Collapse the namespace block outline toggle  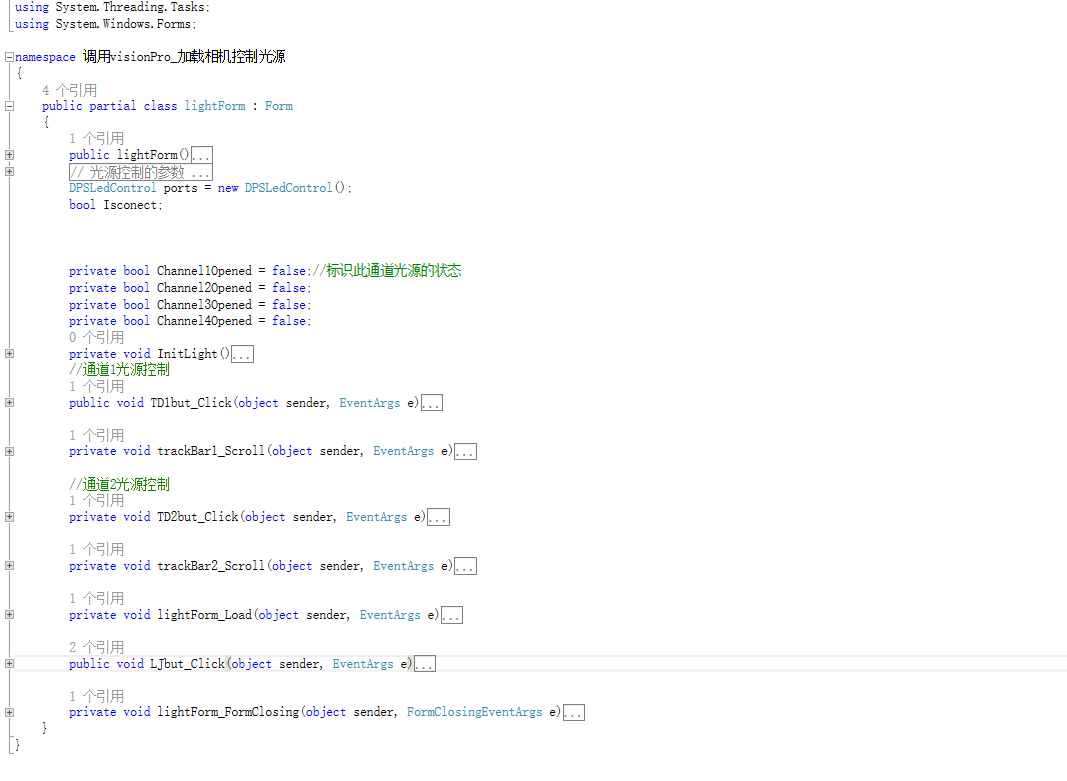[10, 57]
